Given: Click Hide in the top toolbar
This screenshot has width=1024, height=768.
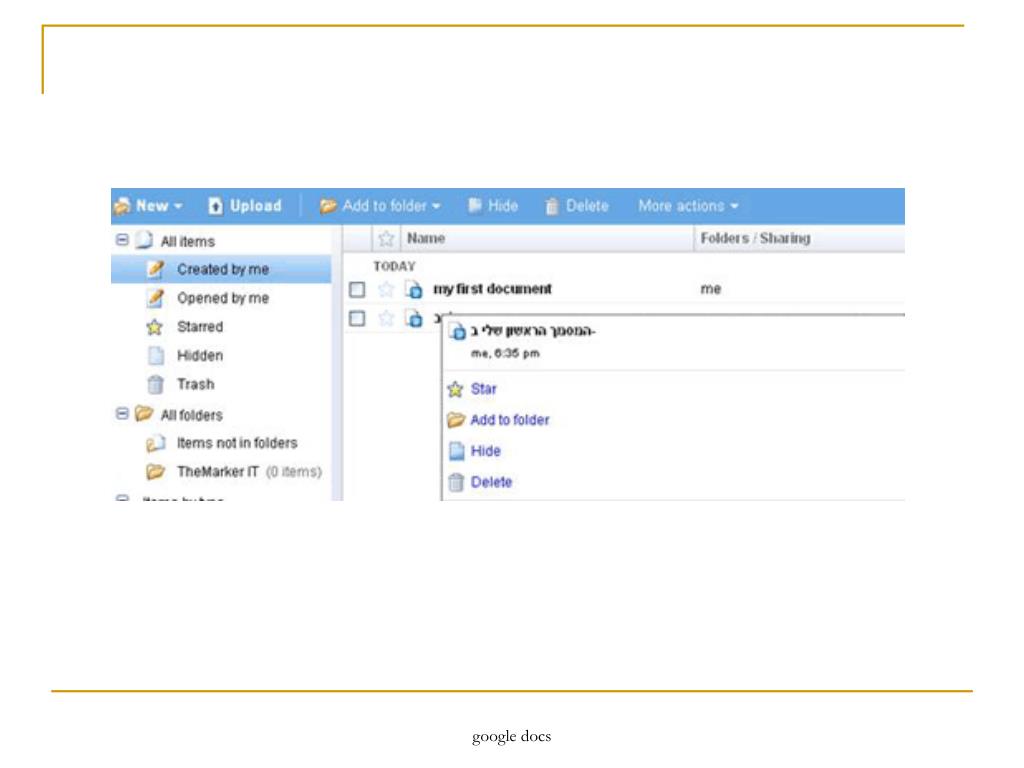Looking at the screenshot, I should point(493,206).
